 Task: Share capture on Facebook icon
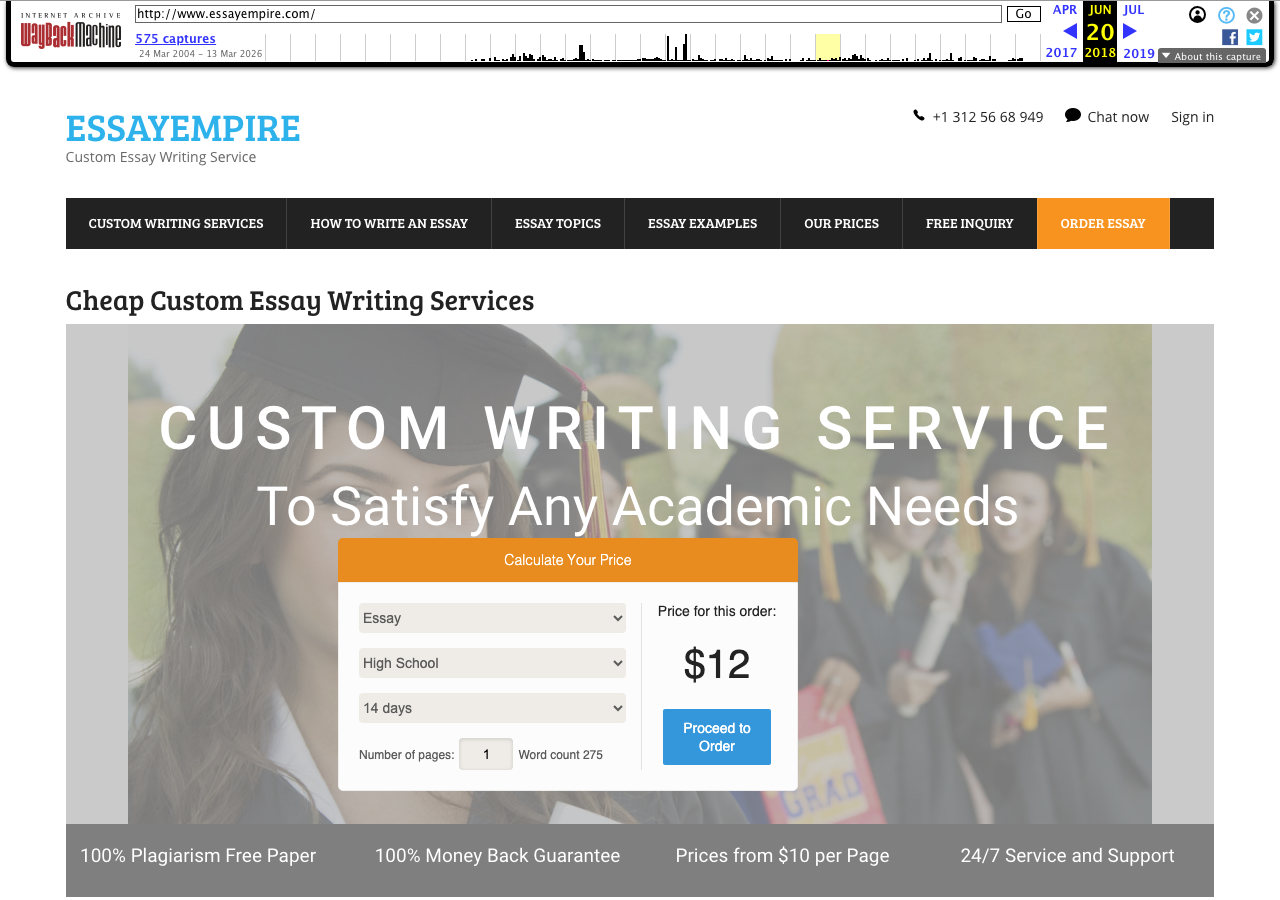[x=1230, y=37]
